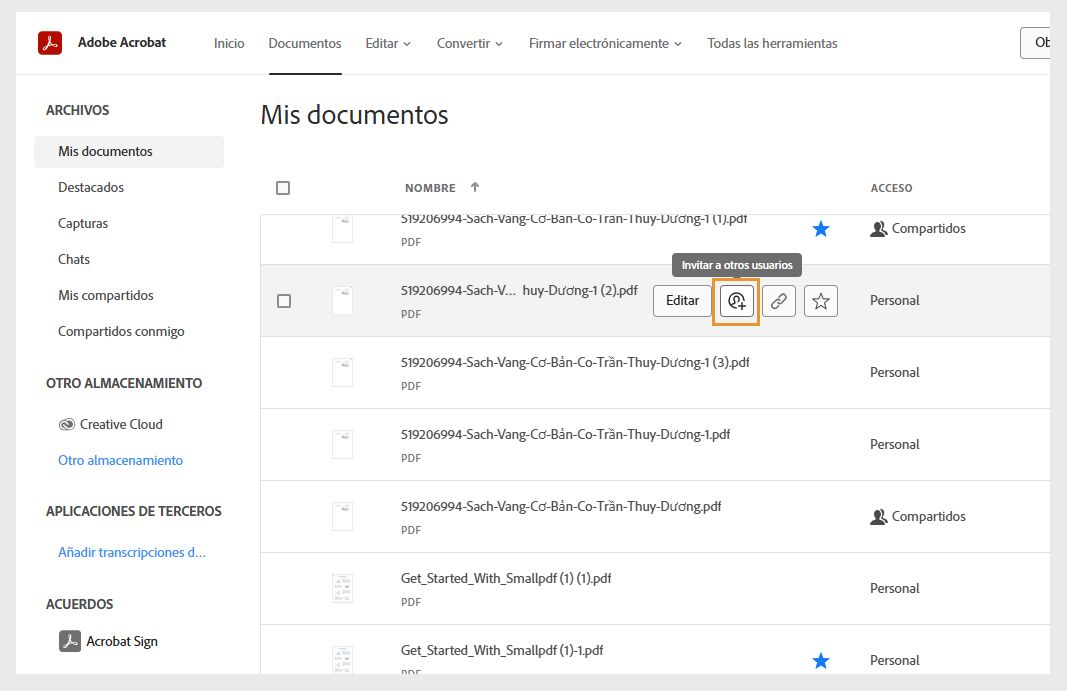Open the Editar menu dropdown
This screenshot has width=1067, height=691.
[388, 43]
